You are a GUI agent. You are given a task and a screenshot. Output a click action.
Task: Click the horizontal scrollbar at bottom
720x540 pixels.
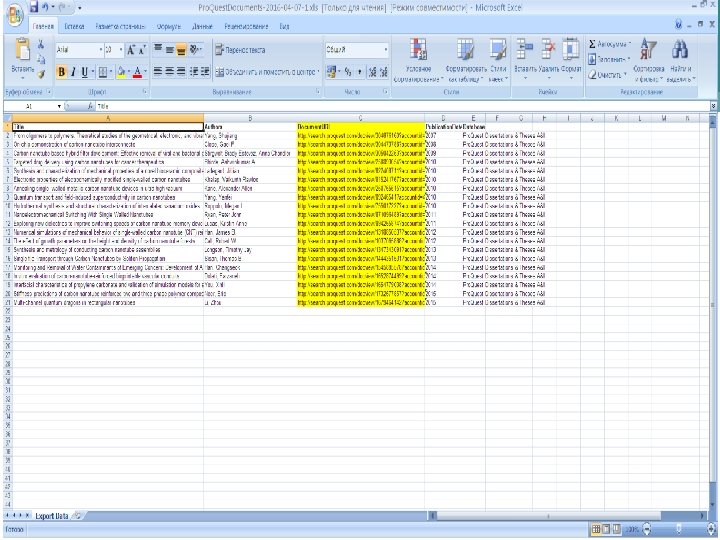tap(549, 516)
